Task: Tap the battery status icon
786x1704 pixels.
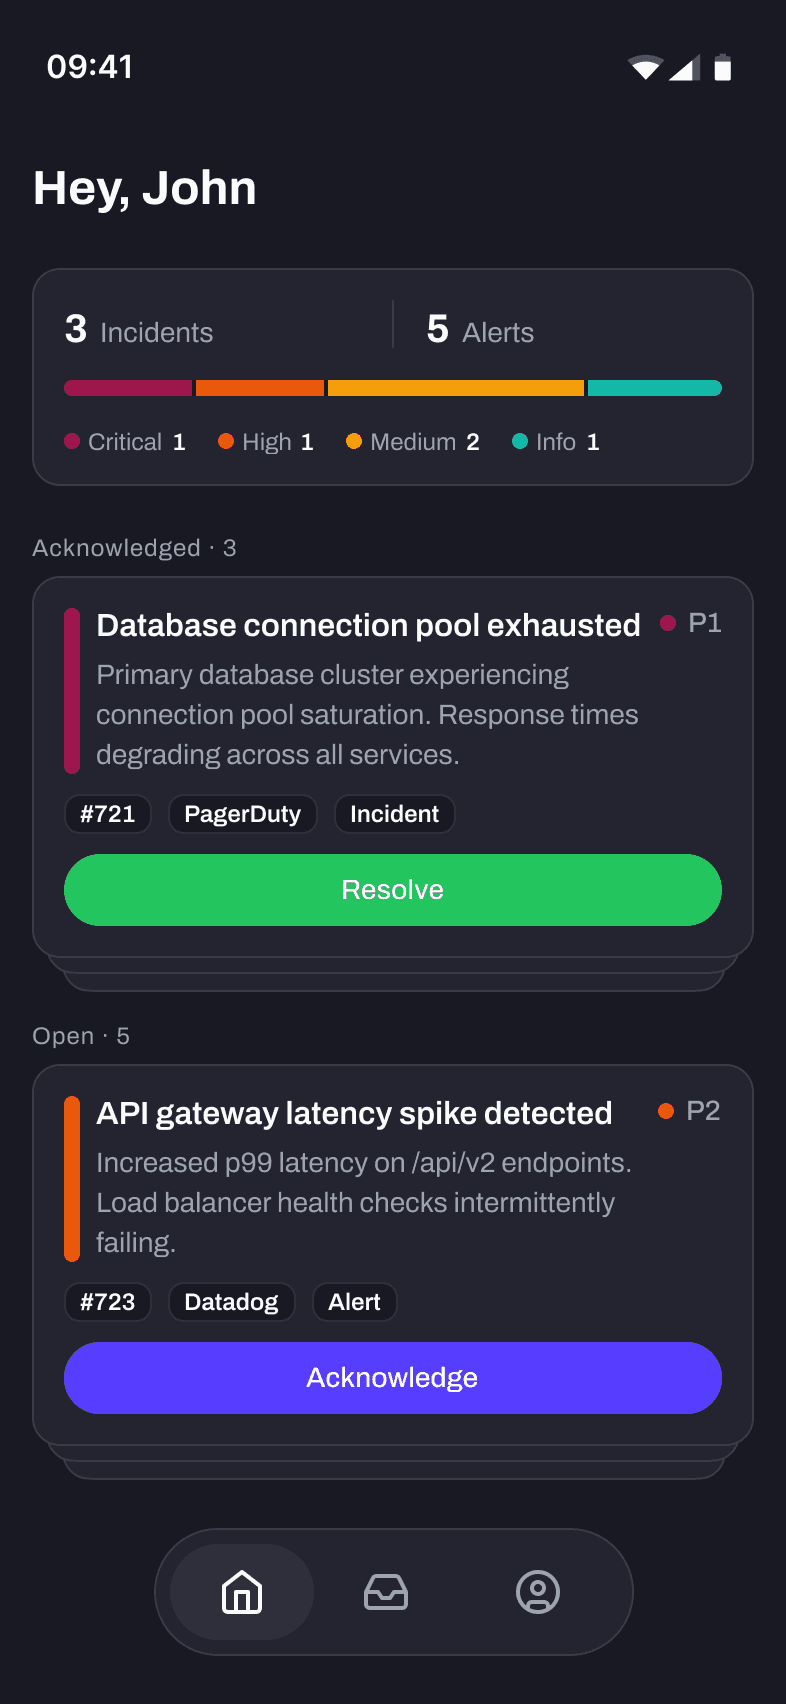Action: click(723, 68)
